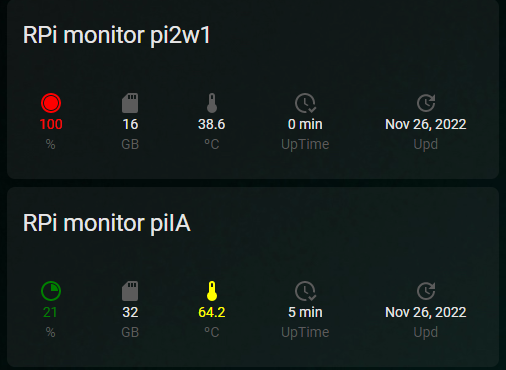Click the red CPU usage icon for pi2w1
This screenshot has width=506, height=370.
pyautogui.click(x=51, y=103)
